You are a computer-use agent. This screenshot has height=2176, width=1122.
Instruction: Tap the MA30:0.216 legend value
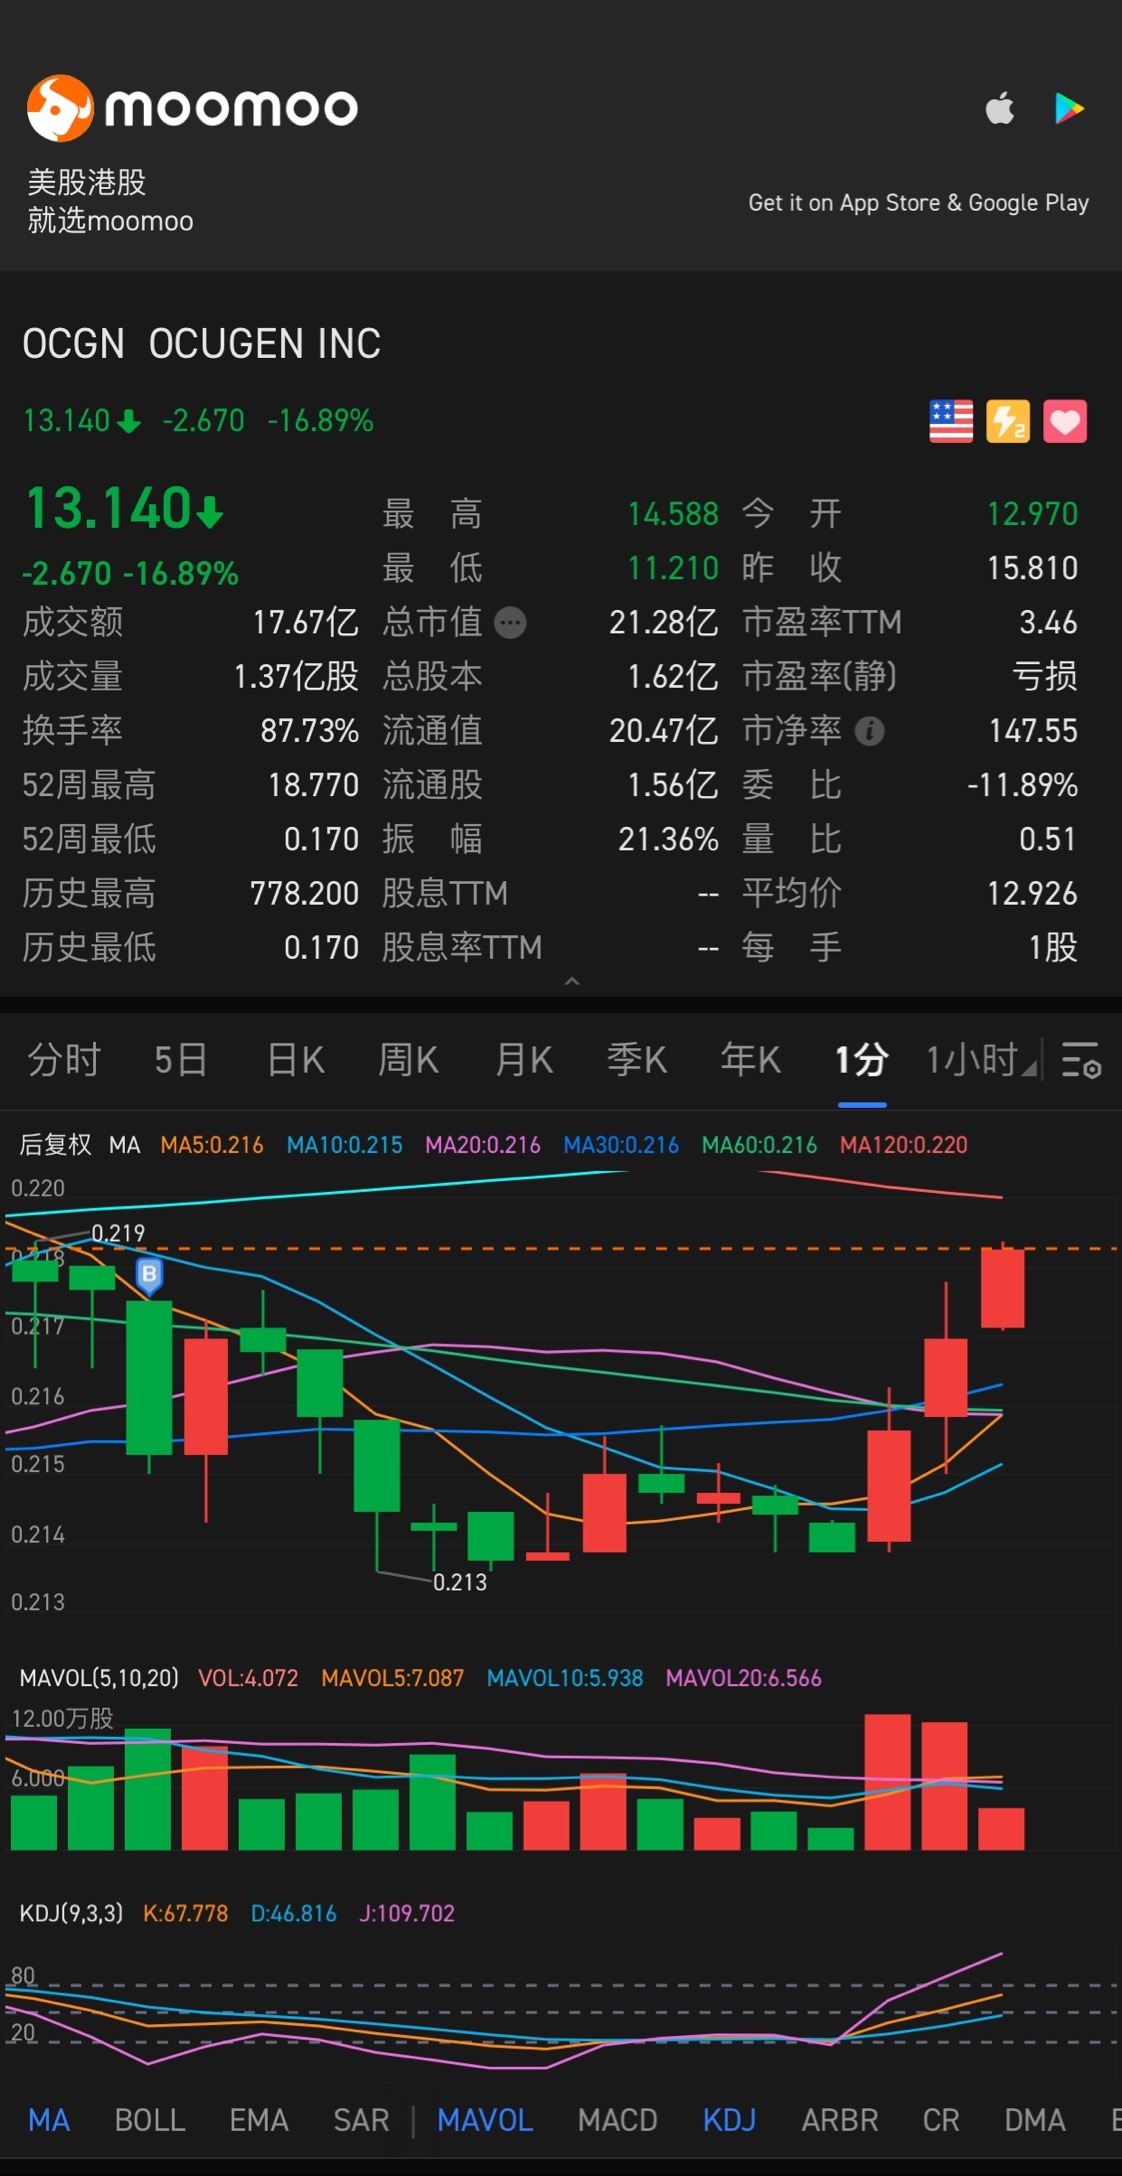click(621, 1145)
